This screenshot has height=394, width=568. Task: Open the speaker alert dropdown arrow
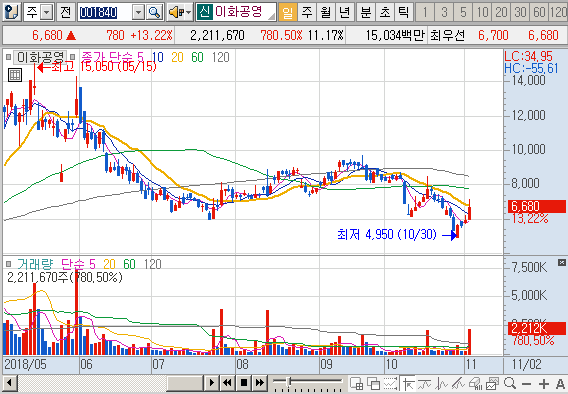(188, 13)
